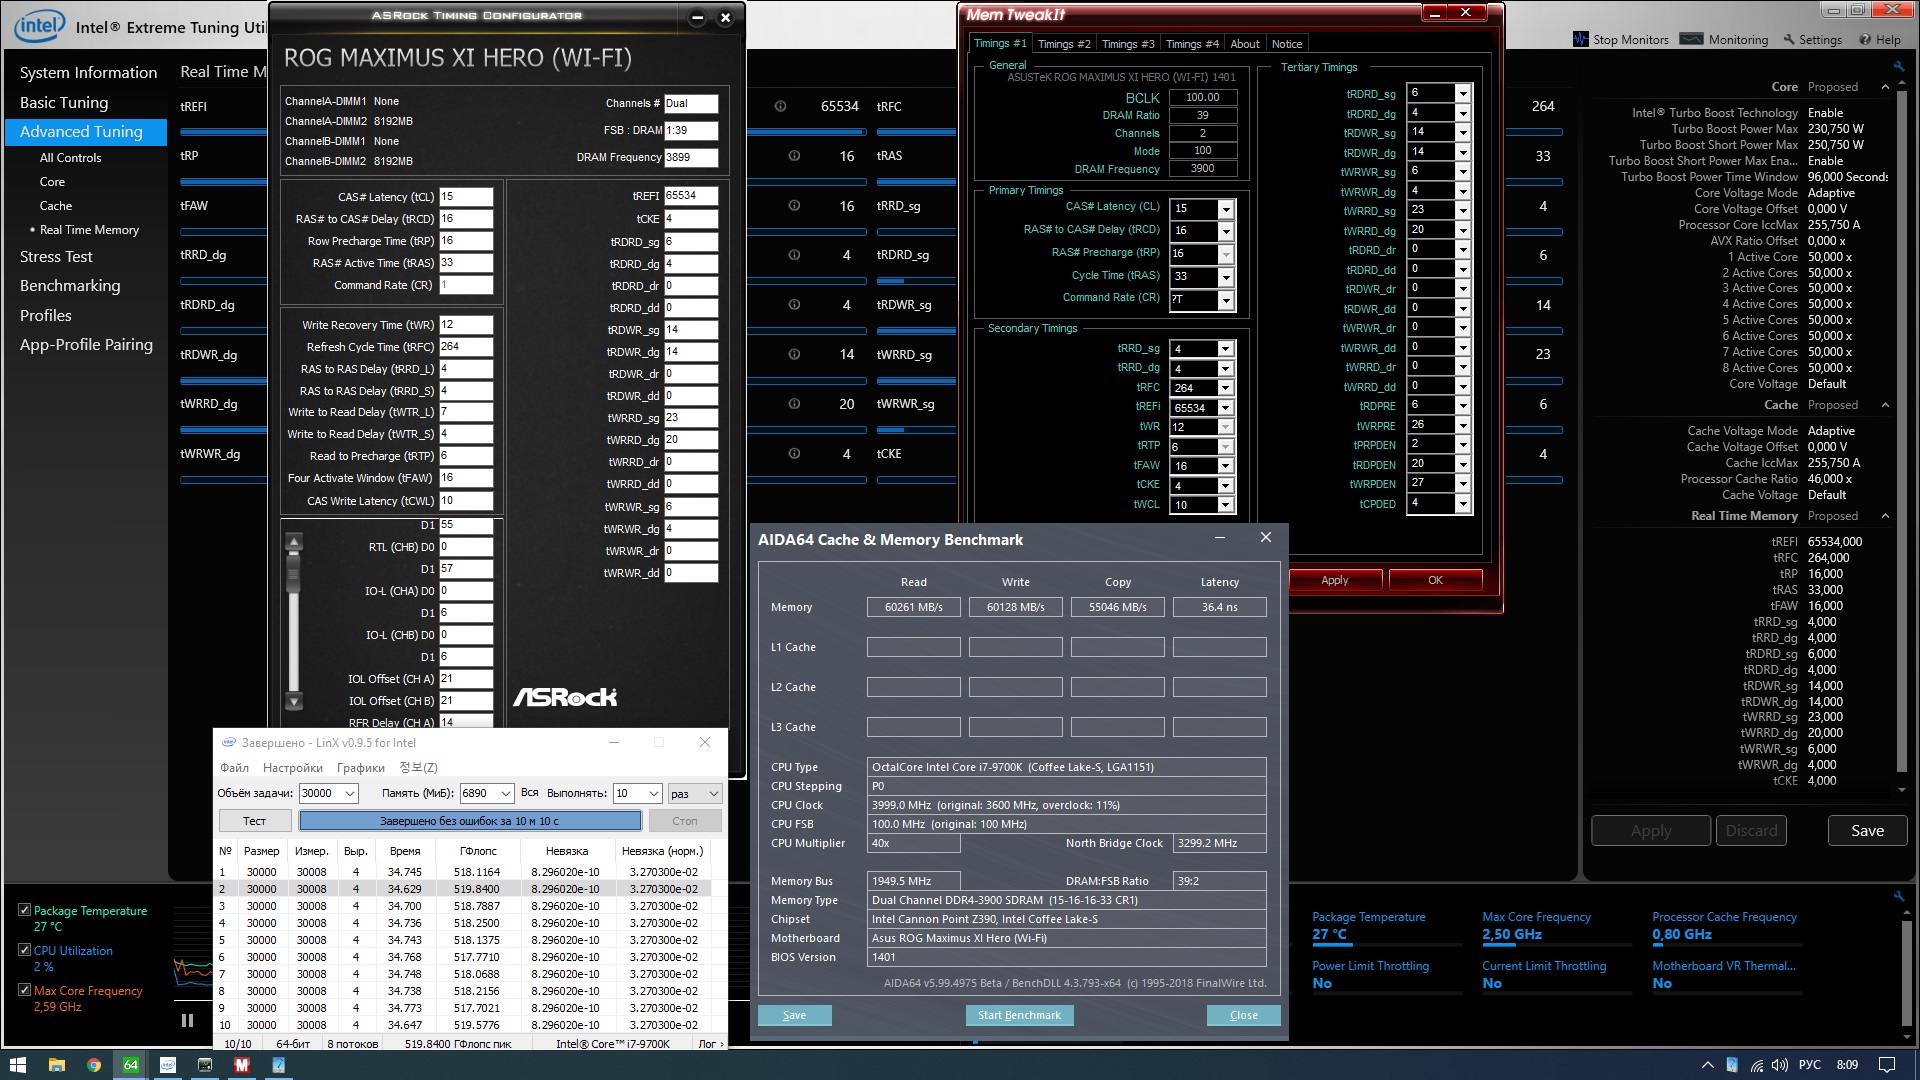This screenshot has width=1920, height=1080.
Task: Expand the LinX problem size dropdown
Action: pyautogui.click(x=350, y=793)
